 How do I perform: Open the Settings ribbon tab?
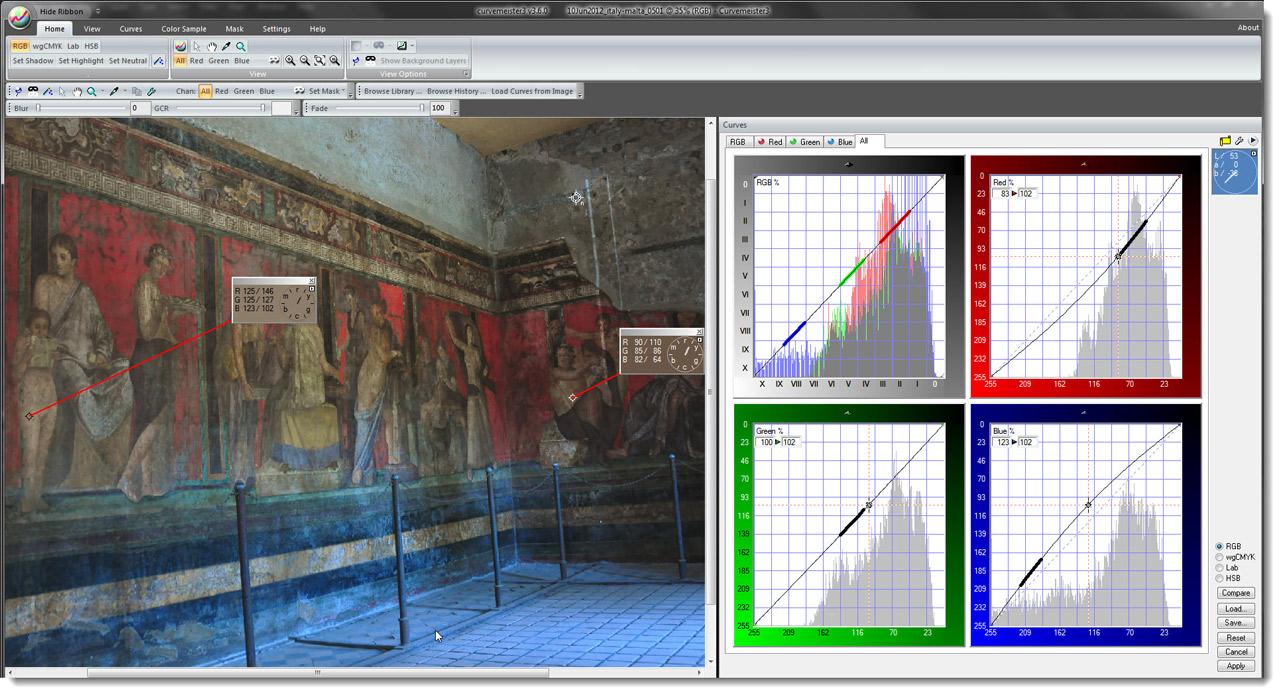coord(277,29)
